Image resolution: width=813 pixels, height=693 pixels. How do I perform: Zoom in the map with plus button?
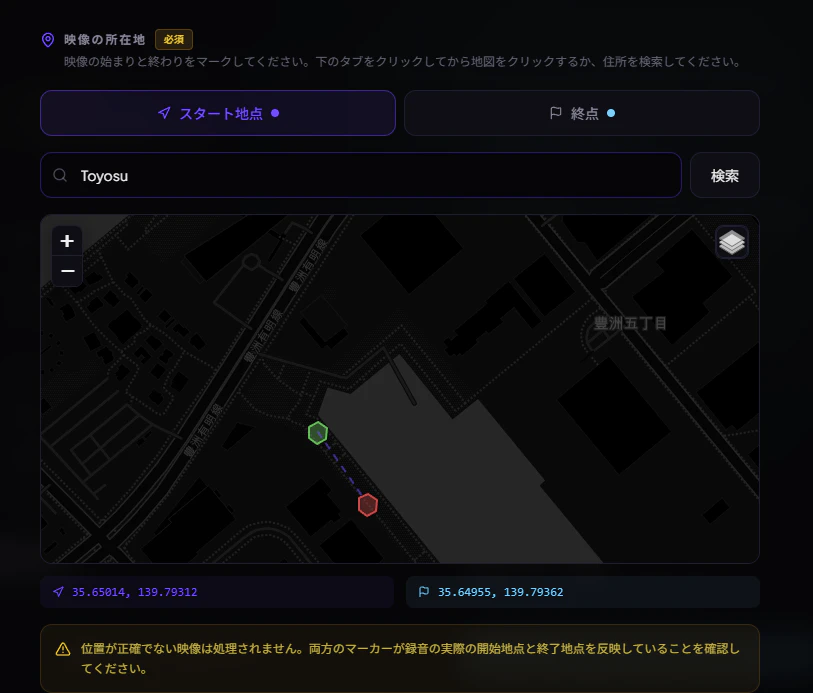(x=67, y=241)
